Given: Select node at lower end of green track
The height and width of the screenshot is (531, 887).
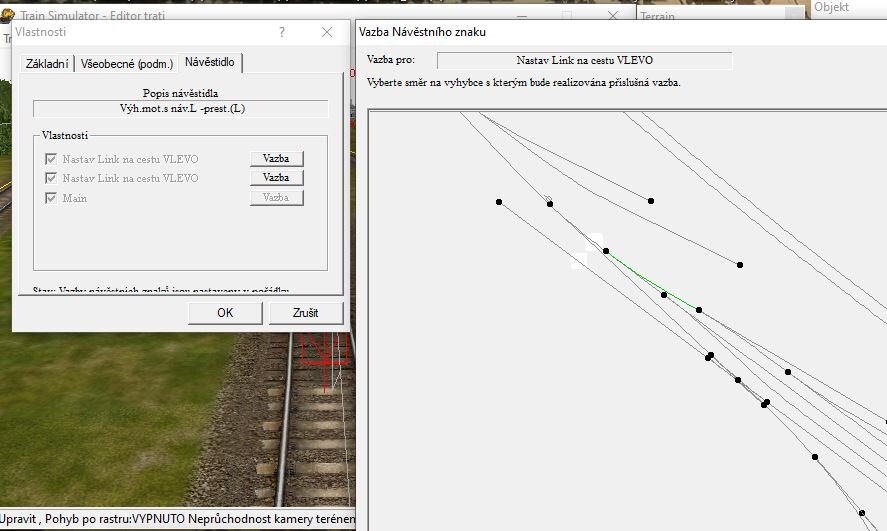Looking at the screenshot, I should pyautogui.click(x=699, y=310).
